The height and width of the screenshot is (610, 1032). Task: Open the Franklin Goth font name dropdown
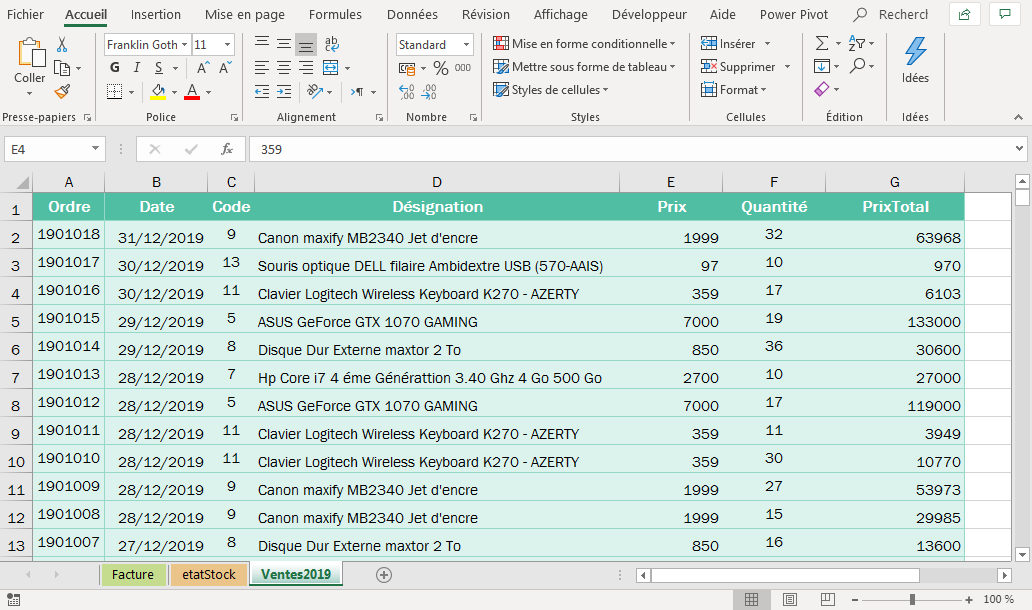(x=184, y=44)
